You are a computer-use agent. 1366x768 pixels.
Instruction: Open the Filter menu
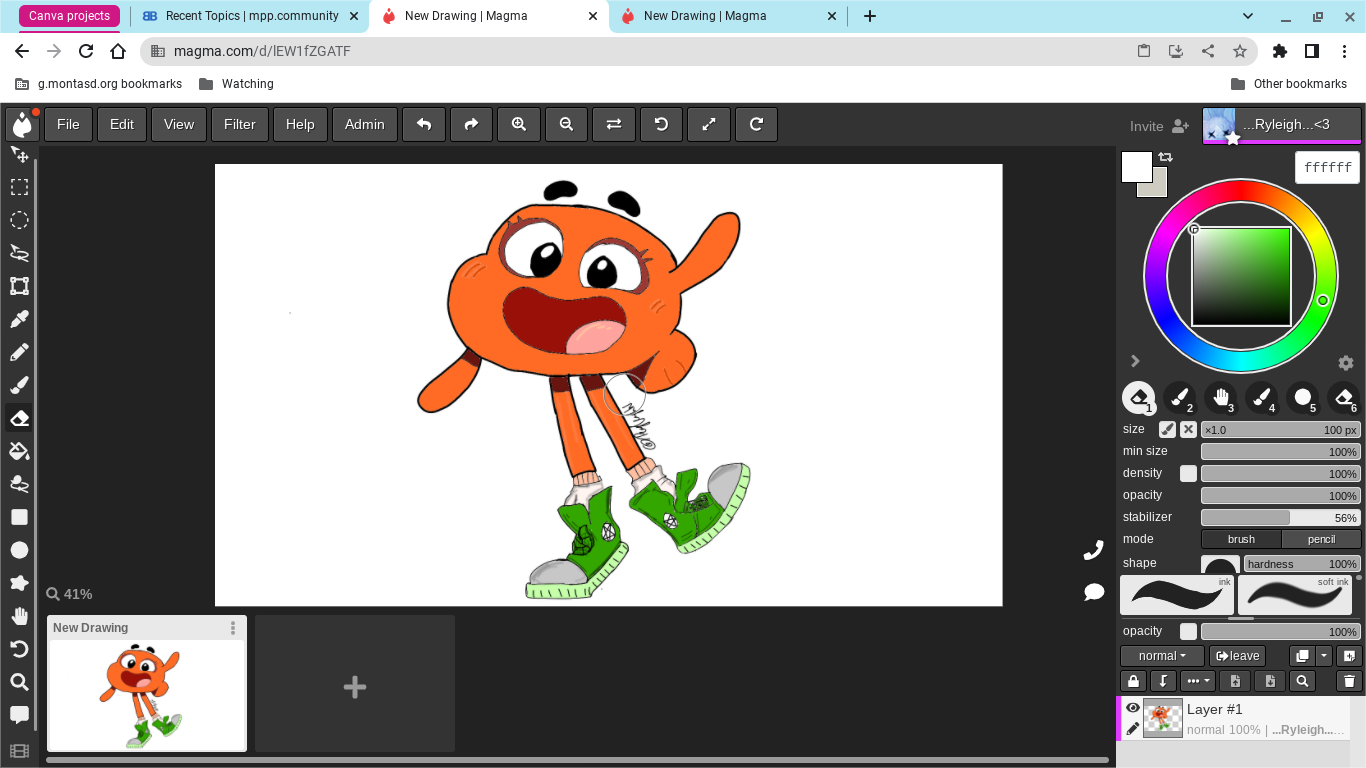[240, 124]
